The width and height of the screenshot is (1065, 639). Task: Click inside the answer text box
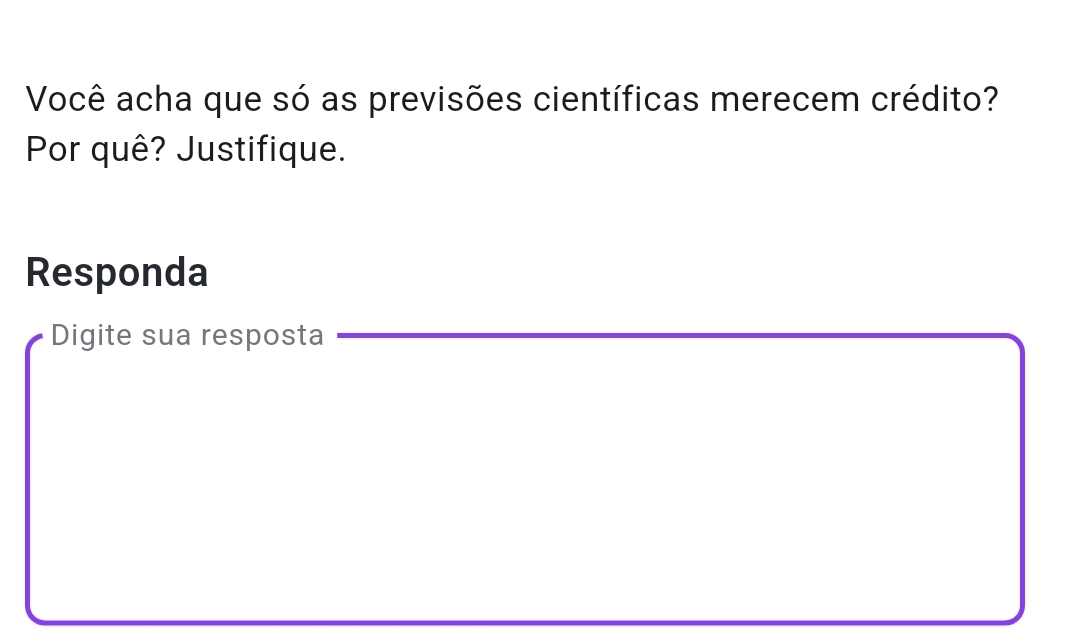[525, 480]
